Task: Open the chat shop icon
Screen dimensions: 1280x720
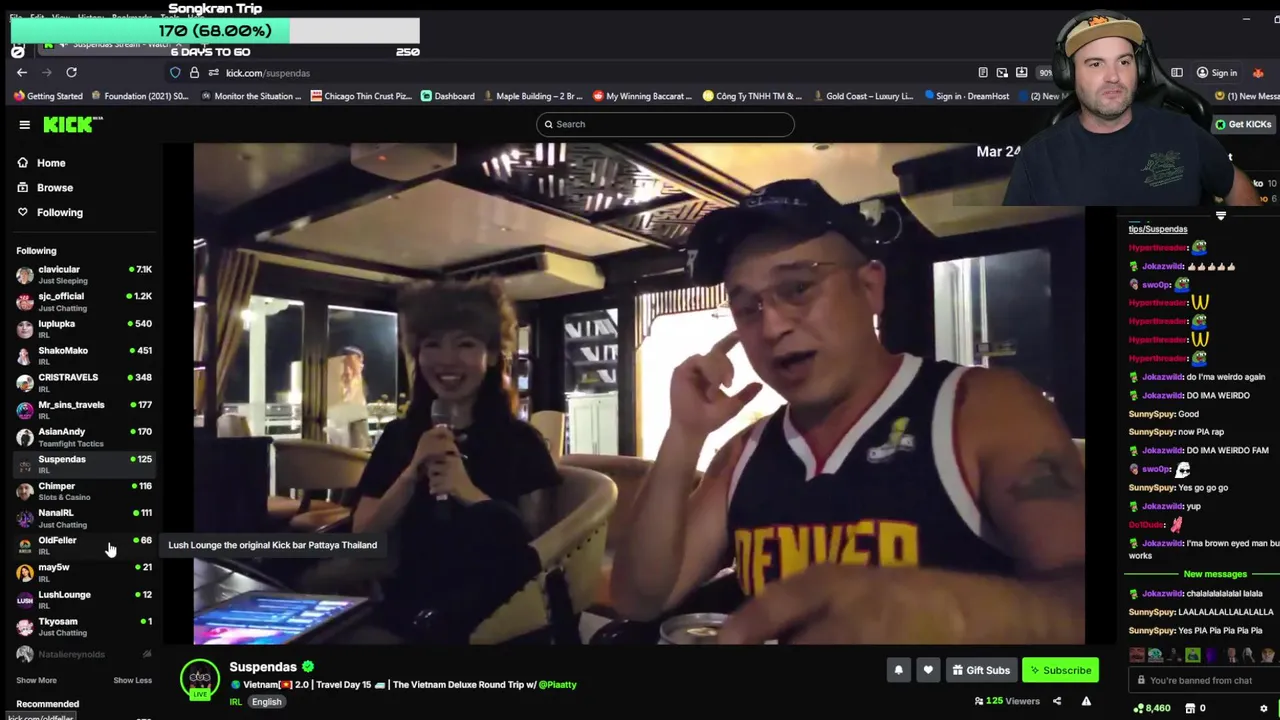Action: tap(1189, 708)
